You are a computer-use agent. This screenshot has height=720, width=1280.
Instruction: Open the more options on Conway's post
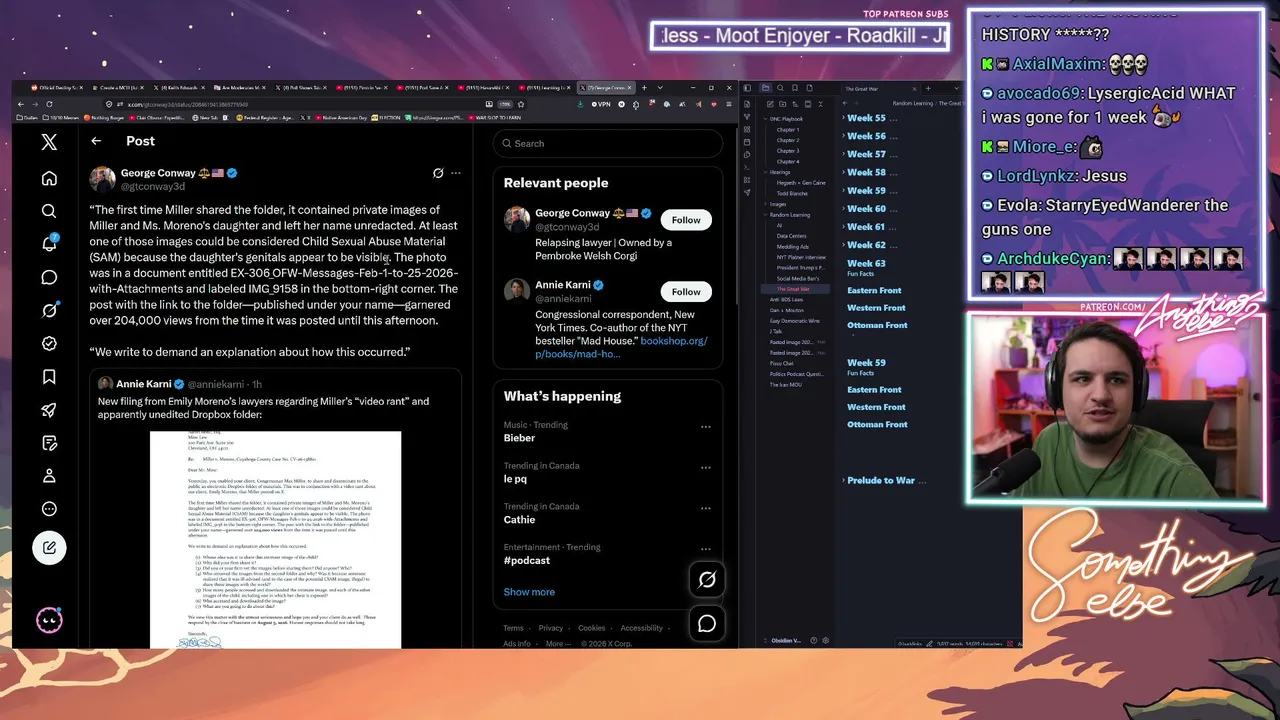click(x=456, y=173)
